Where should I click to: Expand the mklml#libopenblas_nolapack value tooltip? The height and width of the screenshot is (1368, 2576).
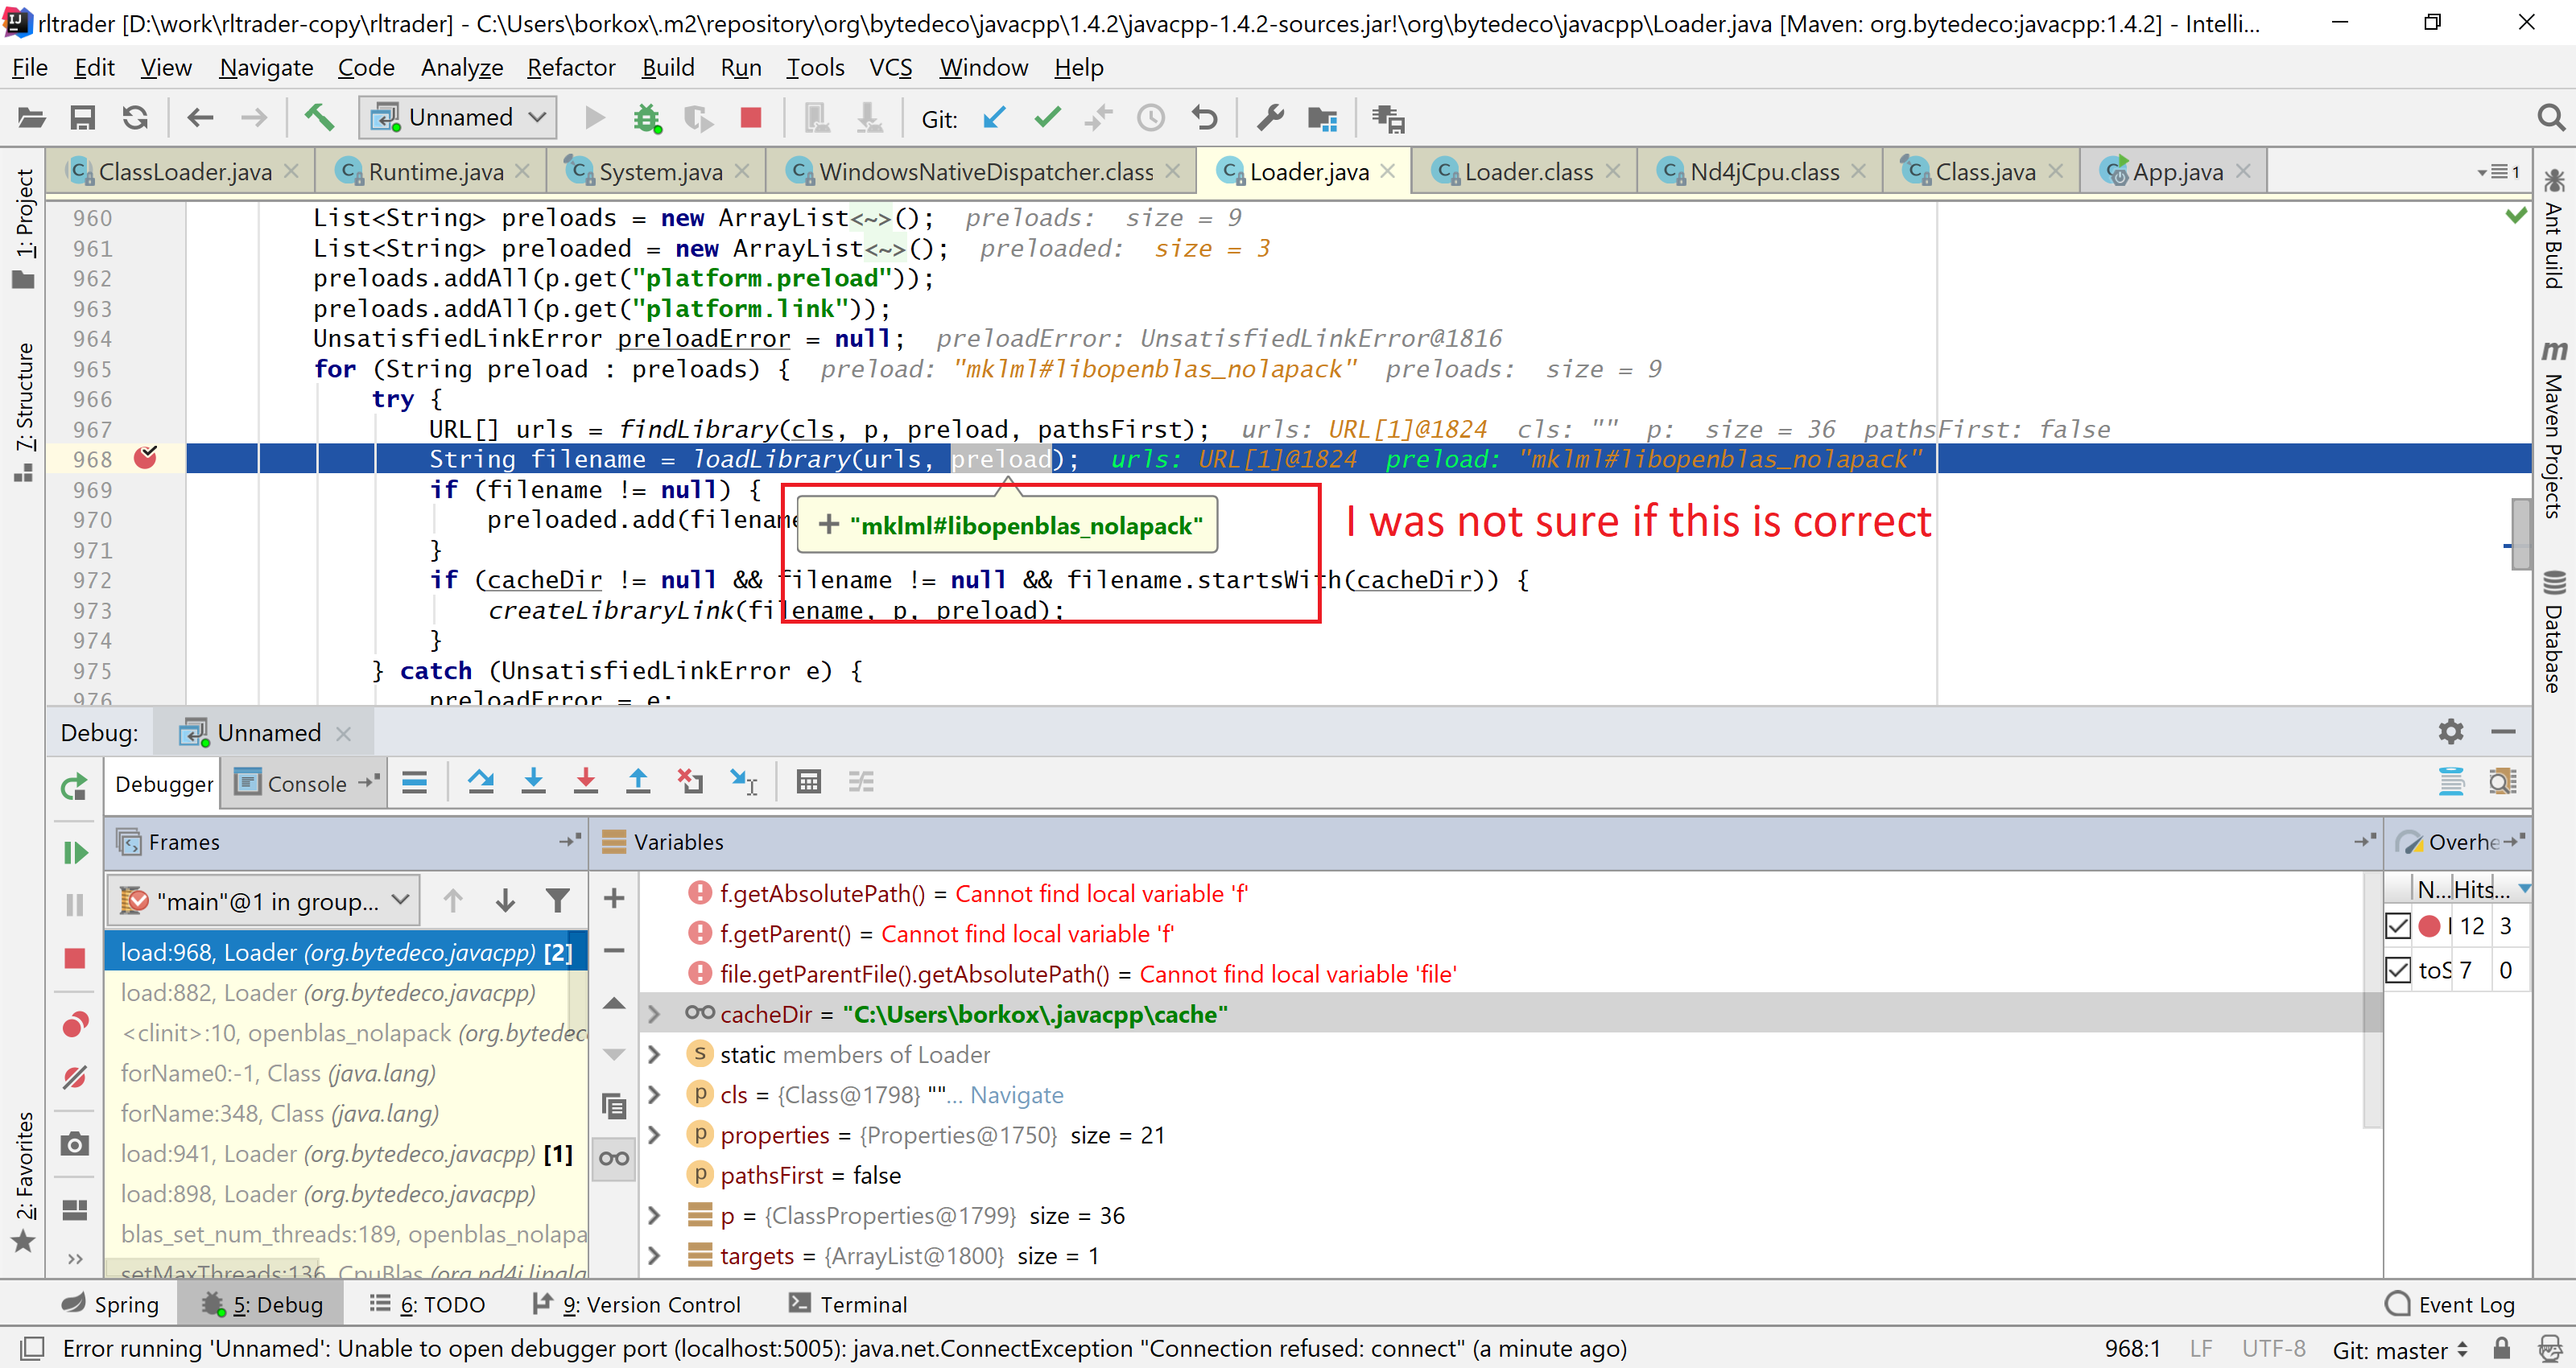(x=829, y=525)
